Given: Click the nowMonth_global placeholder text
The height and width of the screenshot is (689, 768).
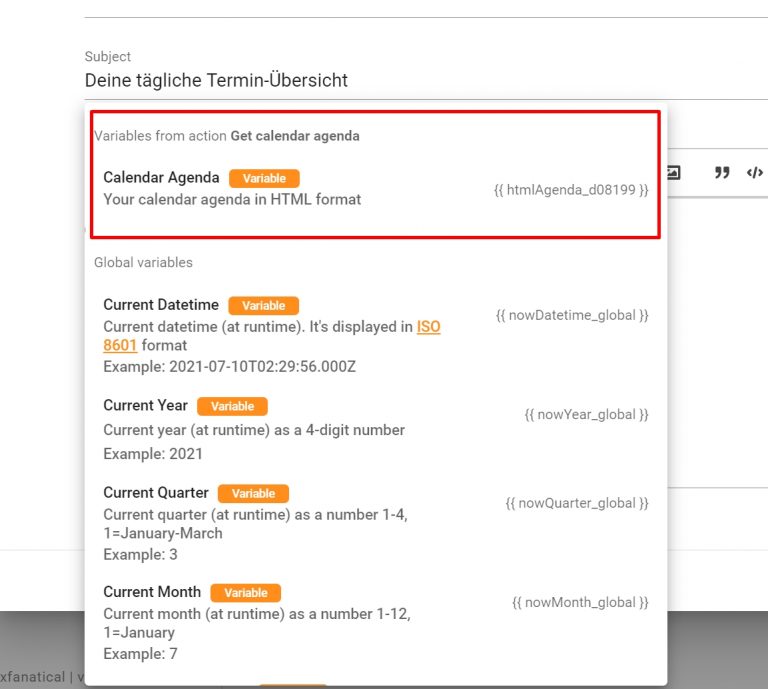Looking at the screenshot, I should [580, 602].
